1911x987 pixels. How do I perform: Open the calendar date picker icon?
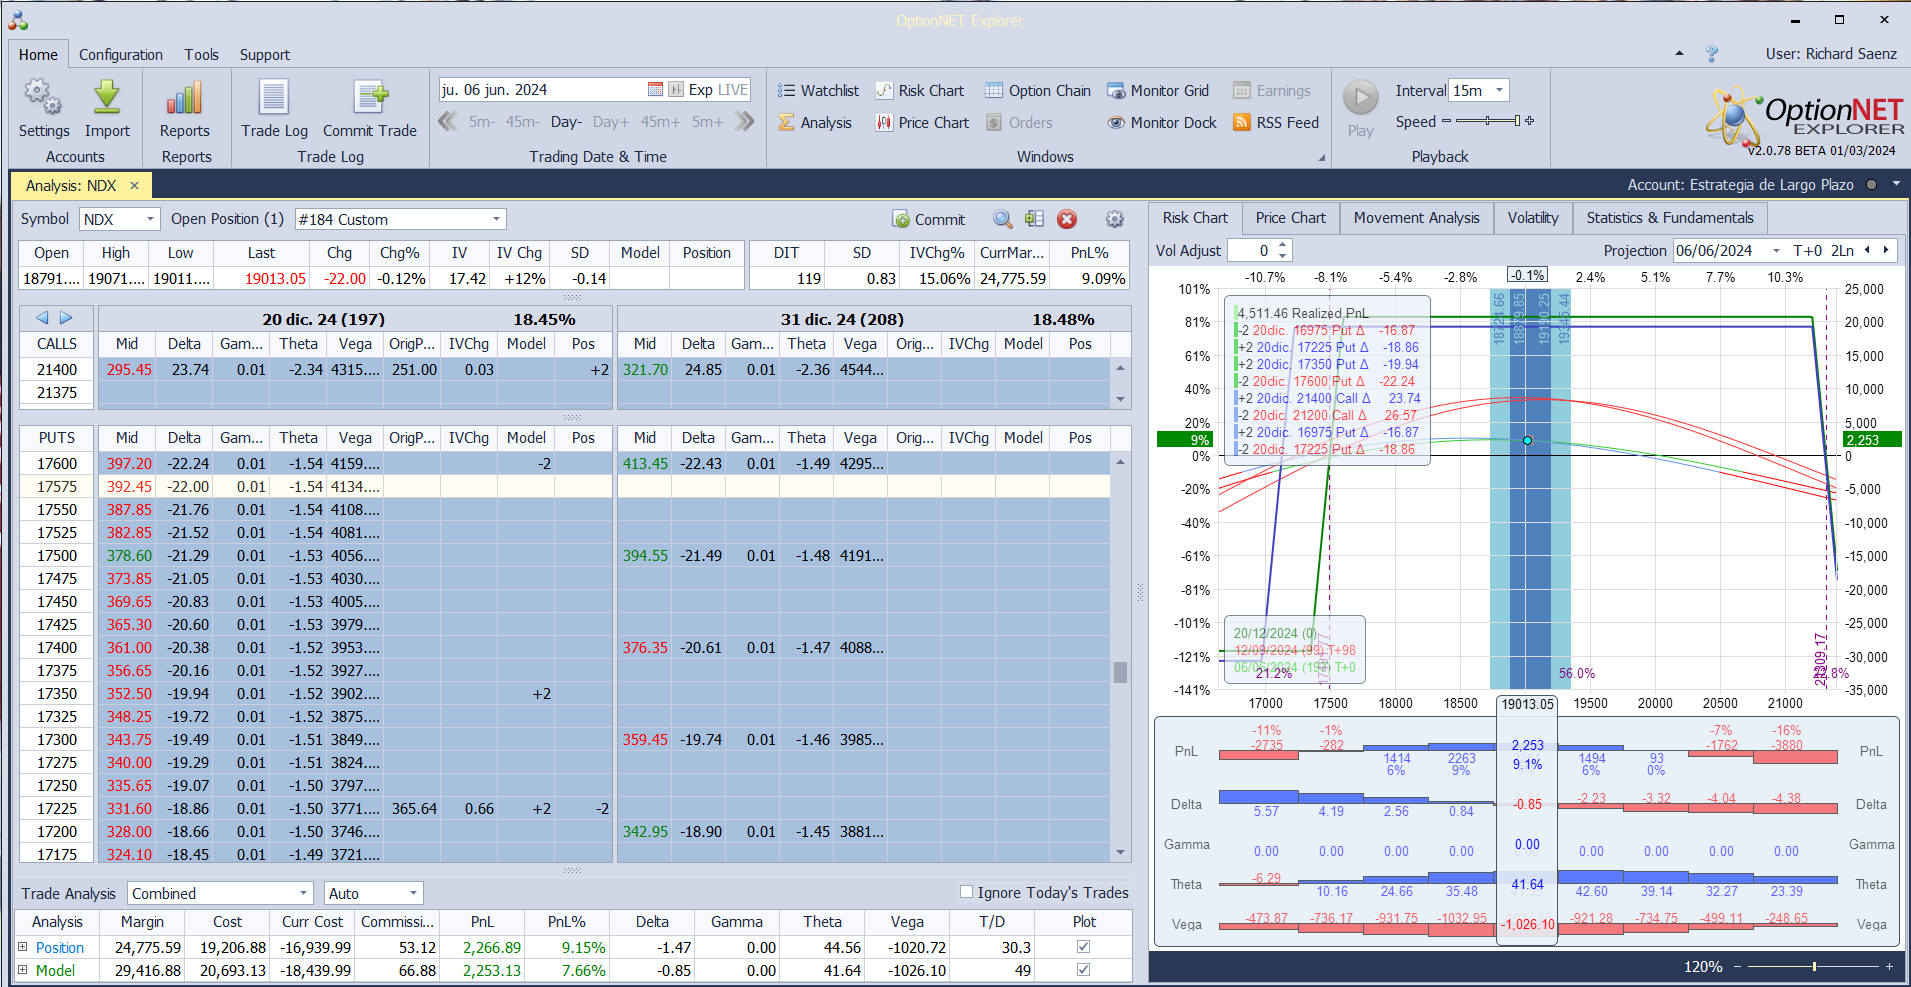click(x=655, y=90)
